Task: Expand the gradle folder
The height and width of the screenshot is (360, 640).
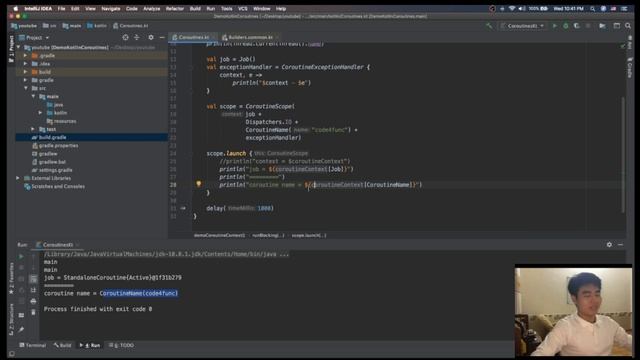Action: (26, 80)
